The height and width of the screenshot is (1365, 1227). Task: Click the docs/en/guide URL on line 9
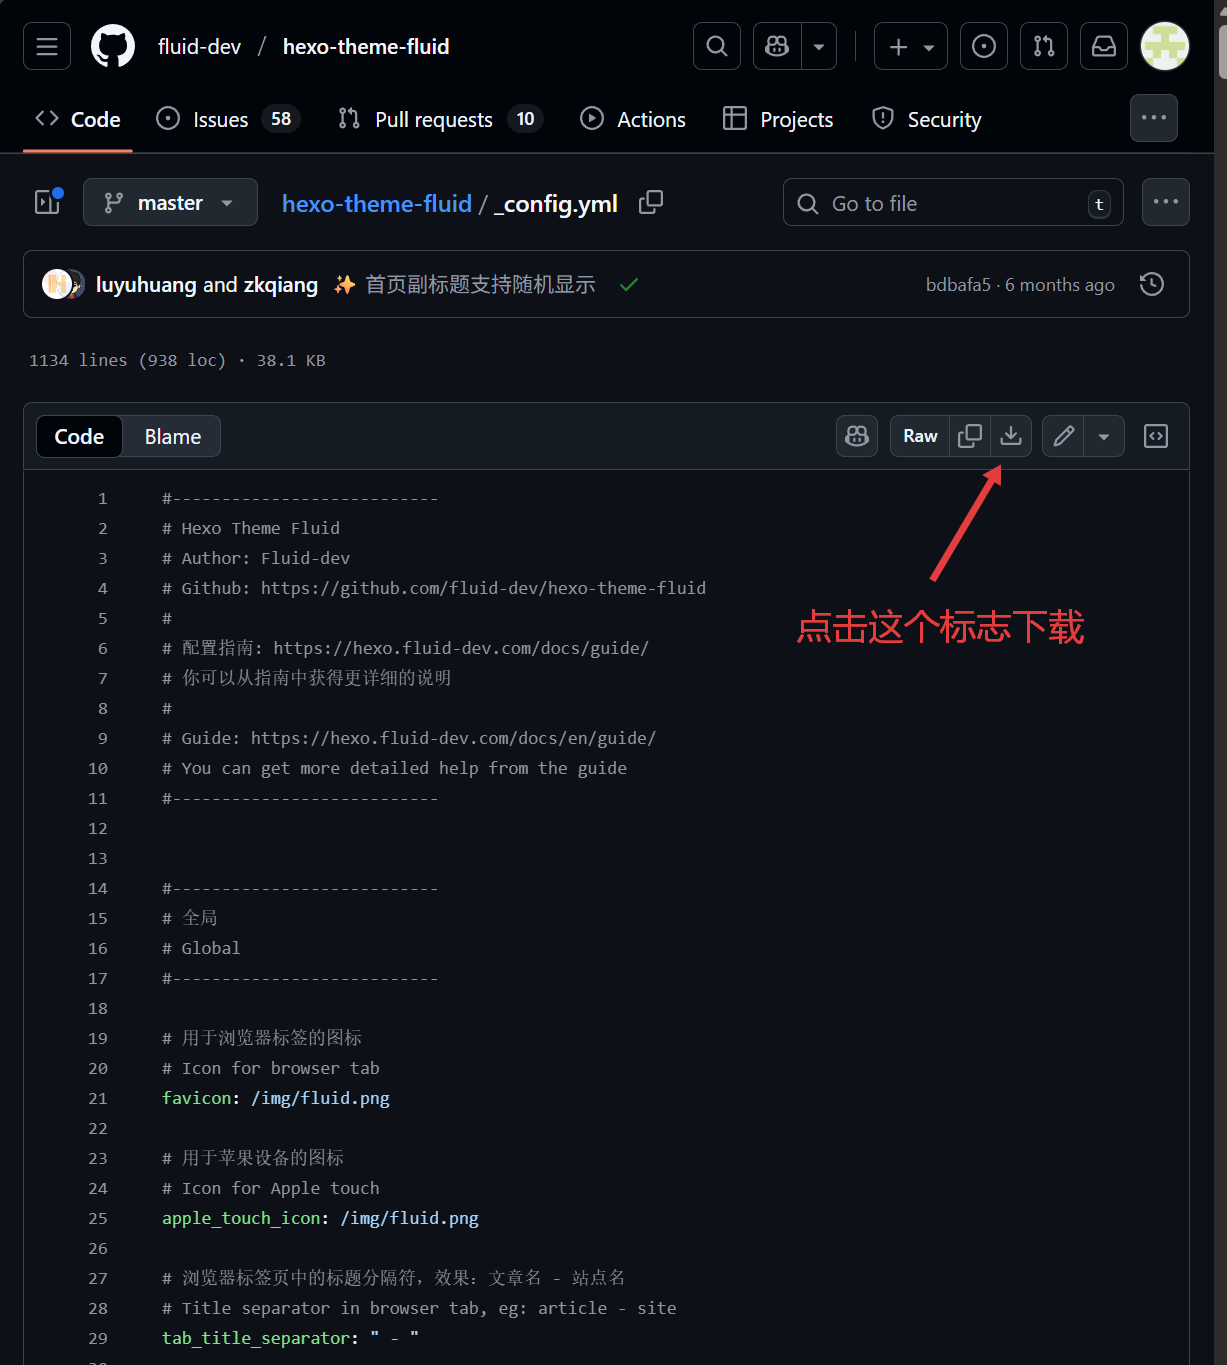[453, 738]
